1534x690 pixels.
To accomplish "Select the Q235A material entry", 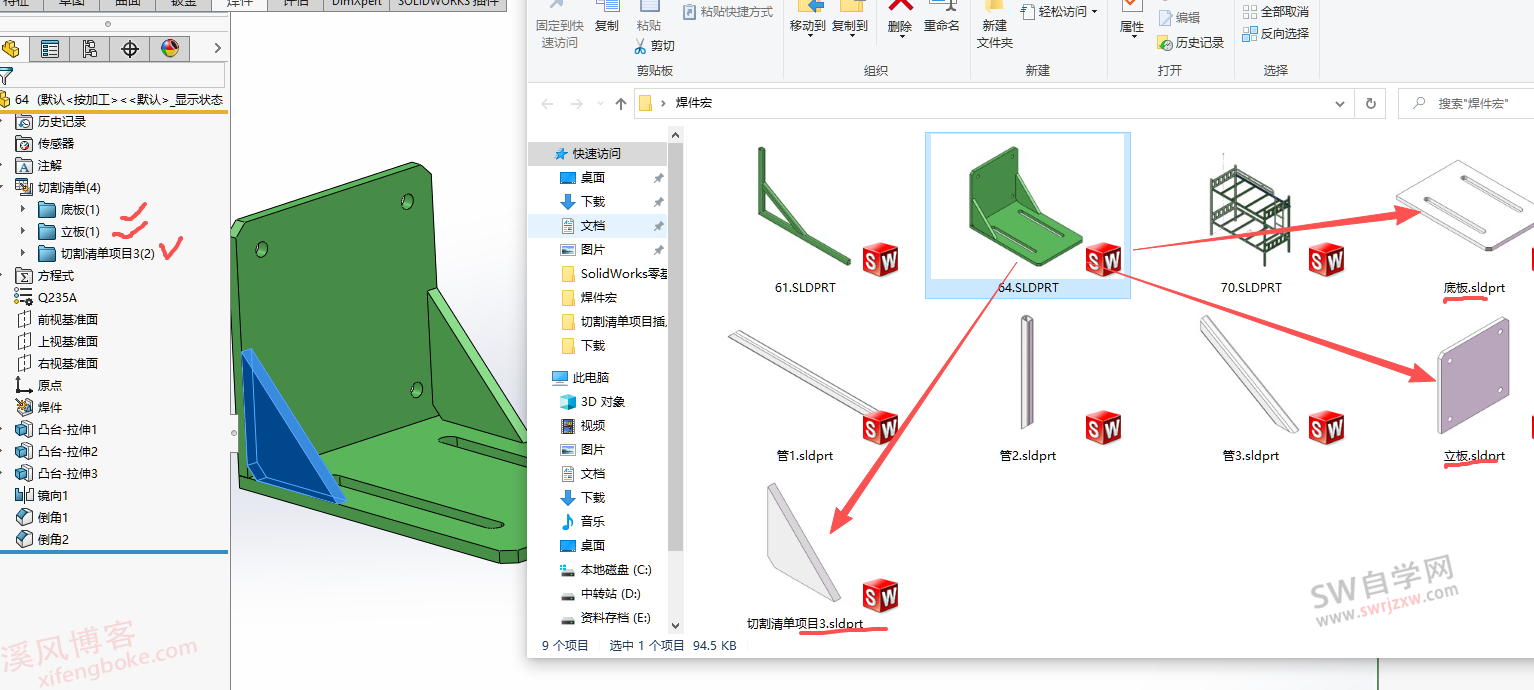I will [46, 298].
